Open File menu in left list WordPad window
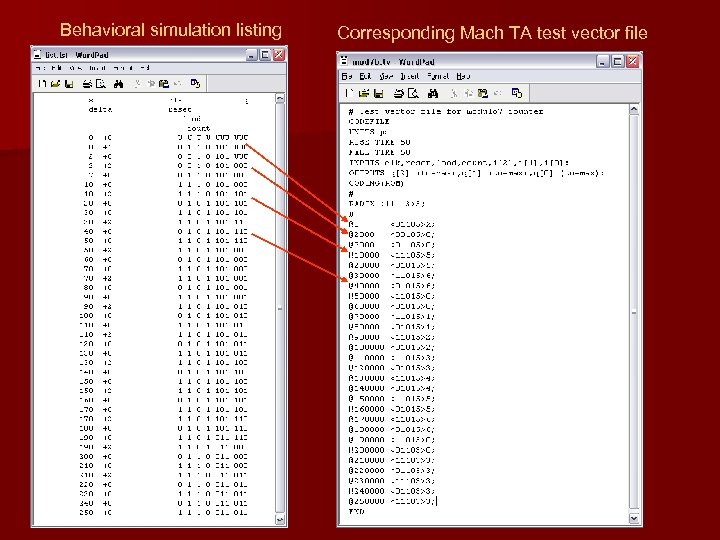Viewport: 720px width, 540px height. 40,68
